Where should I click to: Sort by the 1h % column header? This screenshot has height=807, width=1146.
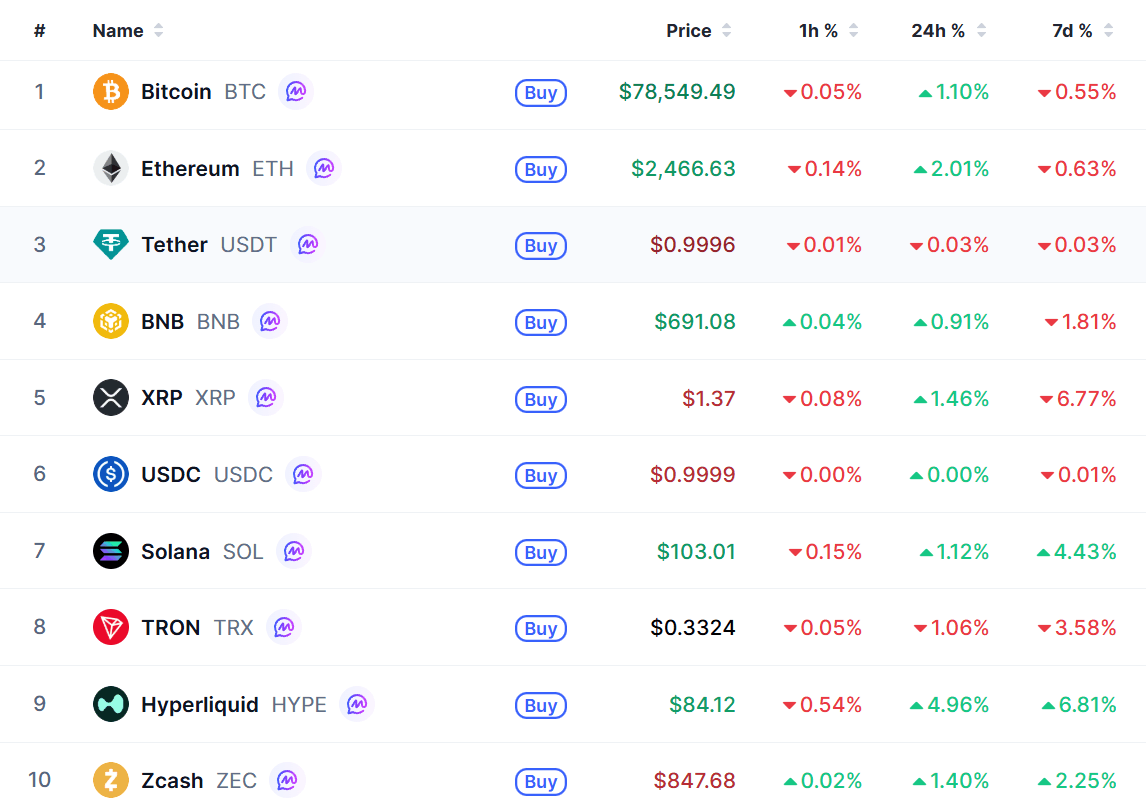click(x=829, y=31)
